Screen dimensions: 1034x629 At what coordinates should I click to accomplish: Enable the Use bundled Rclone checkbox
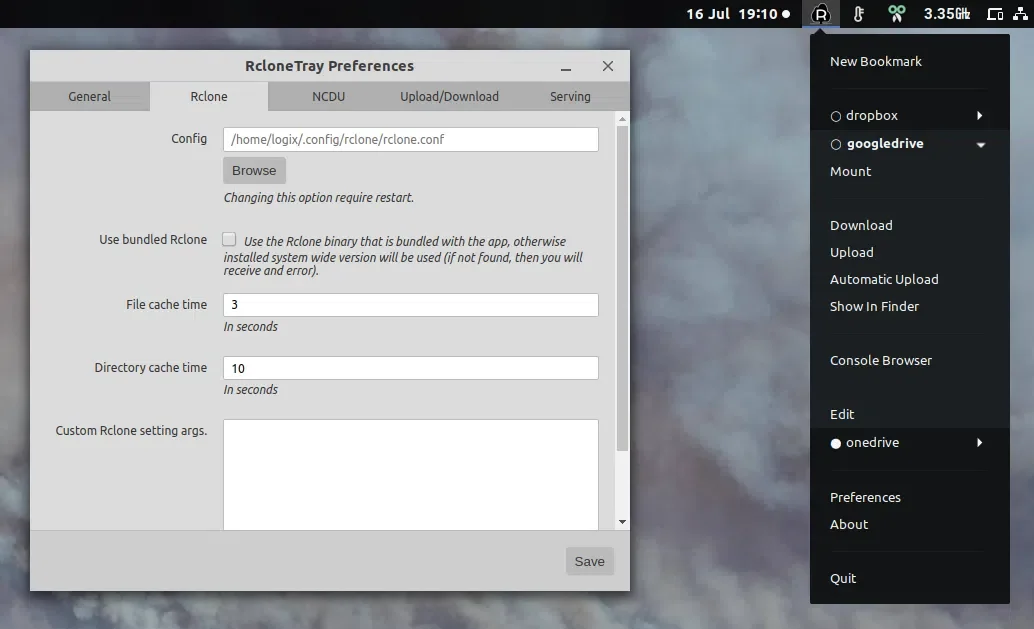coord(229,239)
